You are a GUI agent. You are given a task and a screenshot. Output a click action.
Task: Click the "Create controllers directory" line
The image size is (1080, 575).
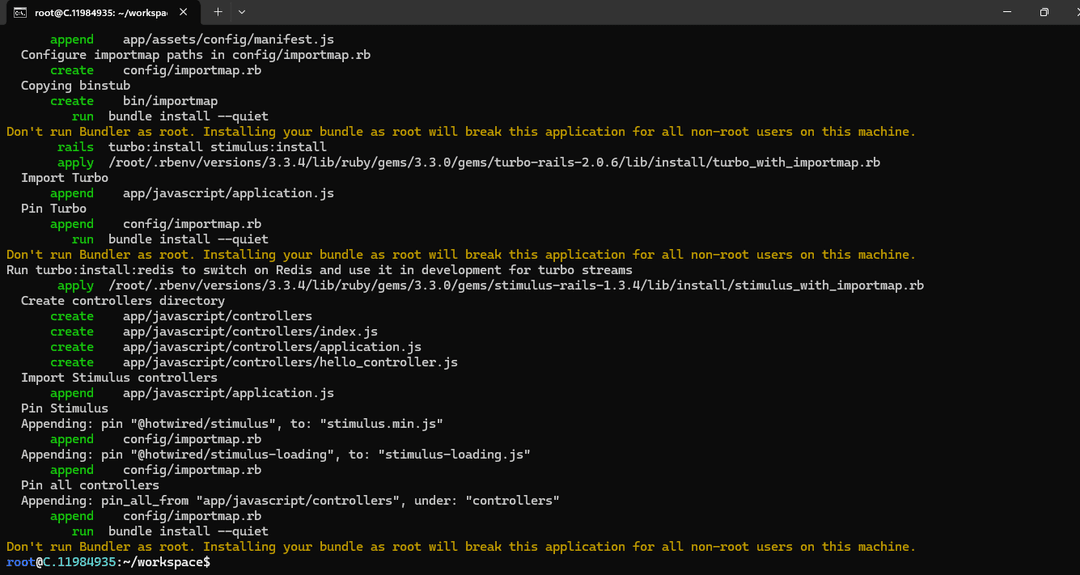(x=123, y=301)
